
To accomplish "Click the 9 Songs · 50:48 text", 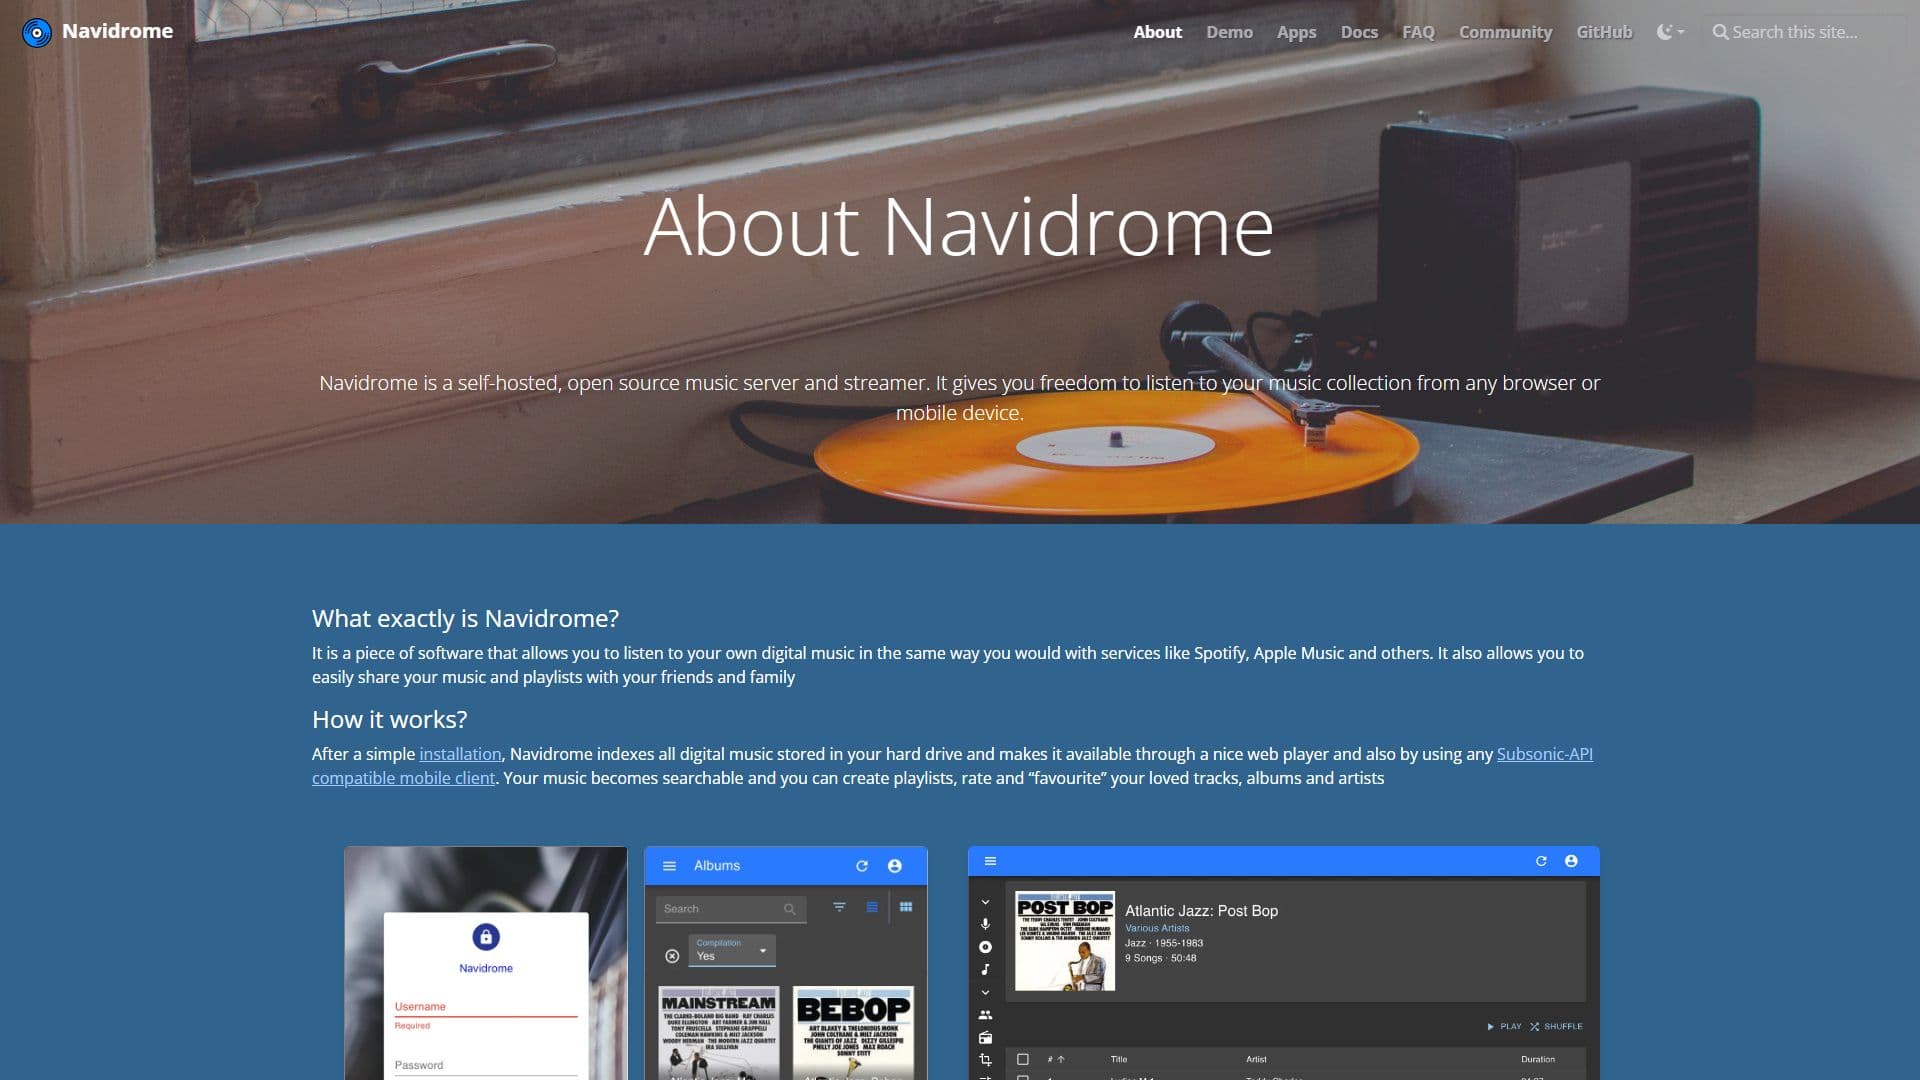I will point(1160,958).
